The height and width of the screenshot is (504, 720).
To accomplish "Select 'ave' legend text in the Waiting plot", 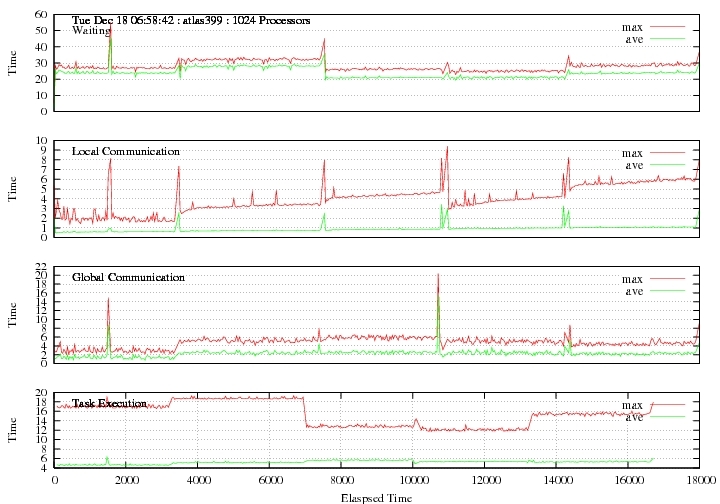I will coord(634,39).
